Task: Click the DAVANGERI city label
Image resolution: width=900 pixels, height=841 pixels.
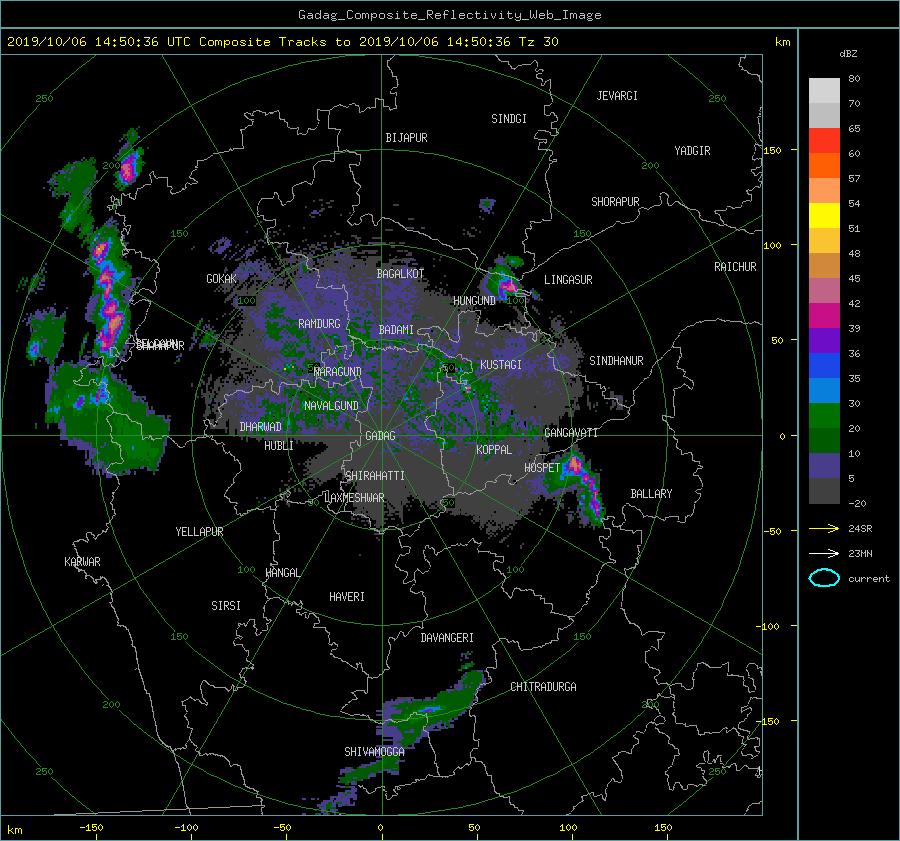Action: 447,638
